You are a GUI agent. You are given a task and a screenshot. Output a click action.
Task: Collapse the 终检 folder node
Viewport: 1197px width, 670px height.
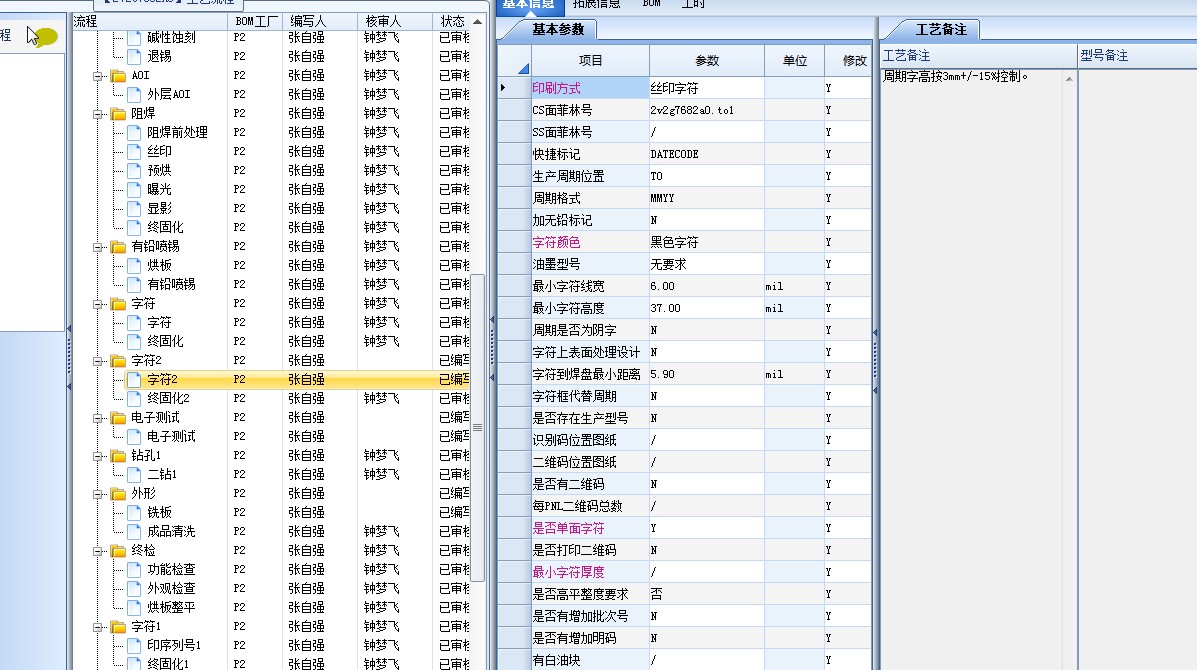[98, 551]
